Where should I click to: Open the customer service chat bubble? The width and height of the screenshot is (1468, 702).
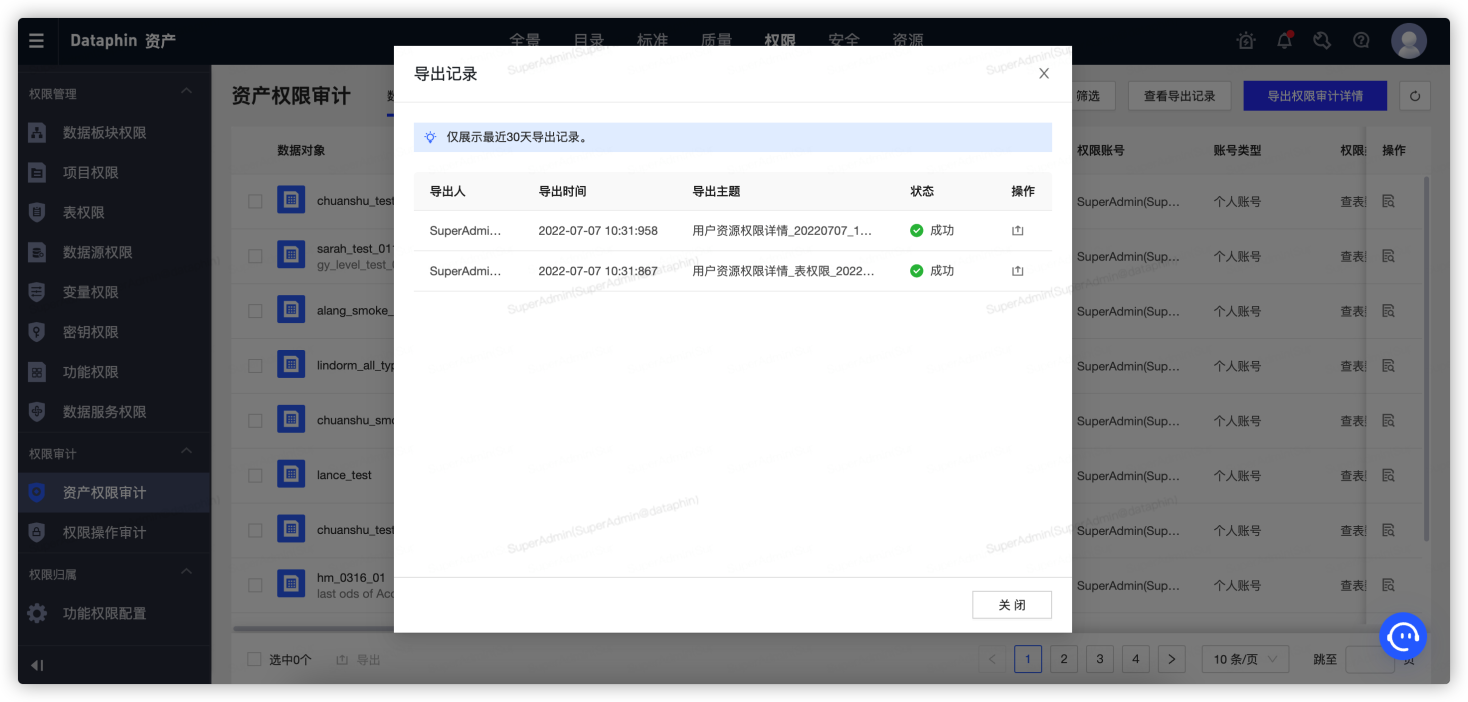1403,636
